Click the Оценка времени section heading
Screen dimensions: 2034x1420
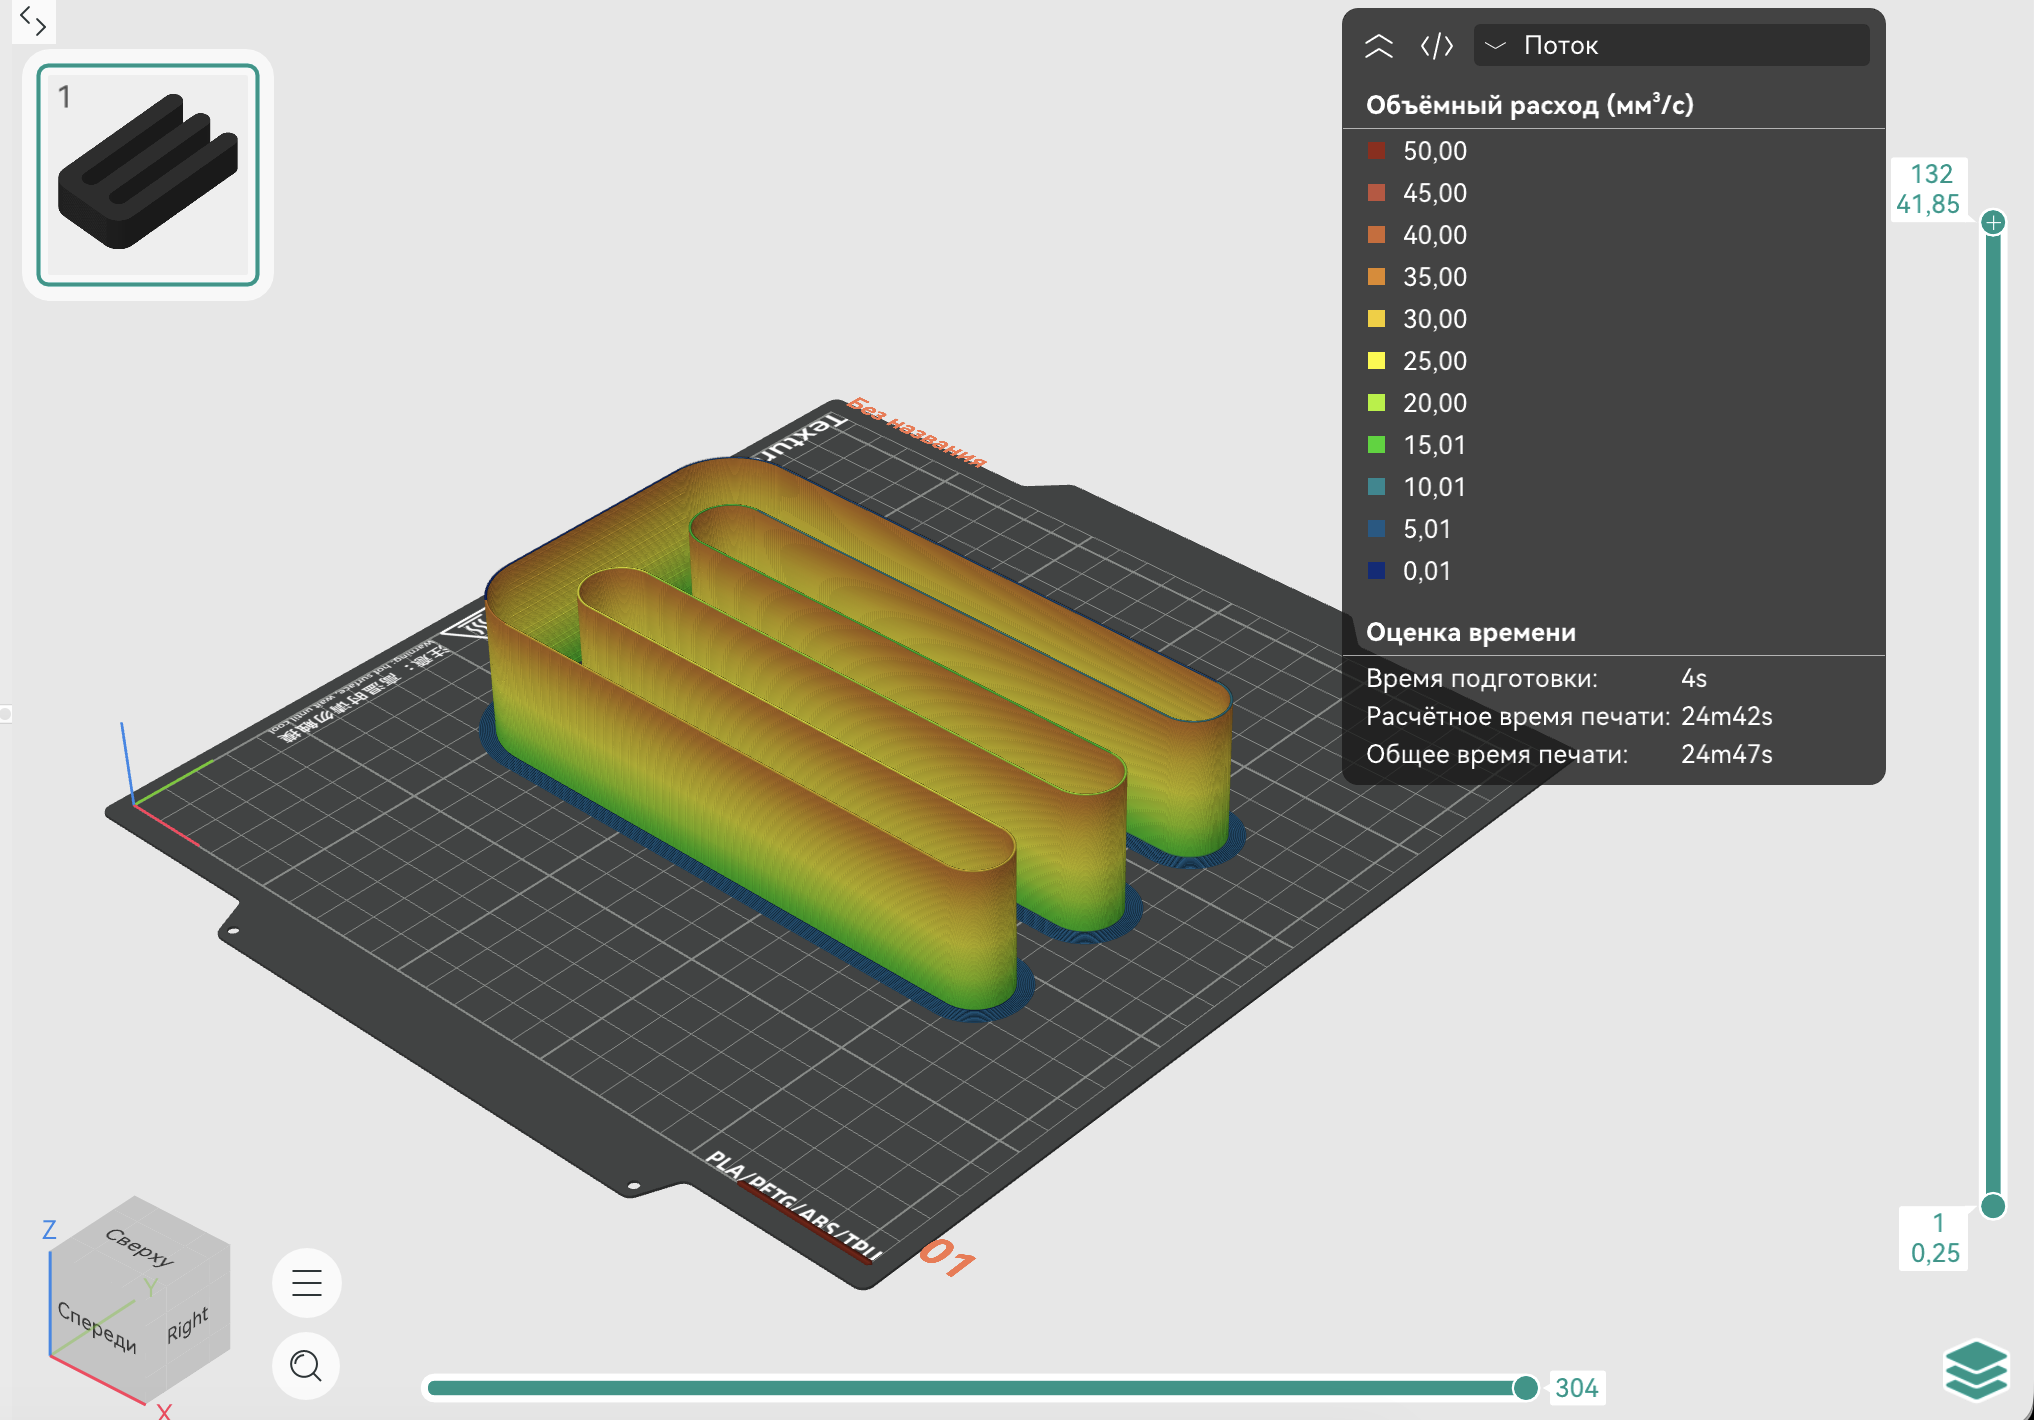coord(1471,632)
